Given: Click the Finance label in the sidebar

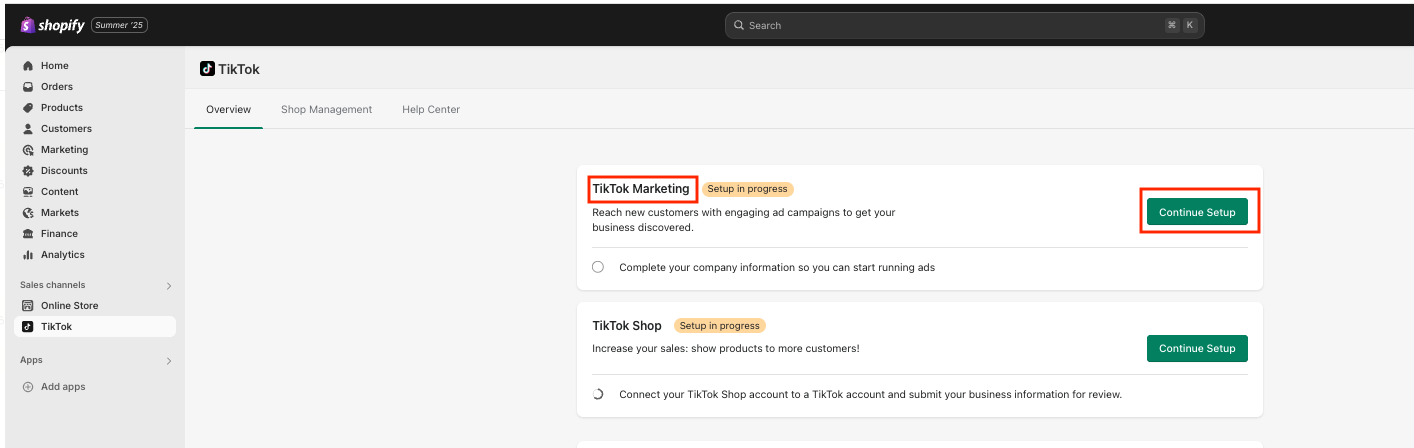Looking at the screenshot, I should pyautogui.click(x=59, y=234).
